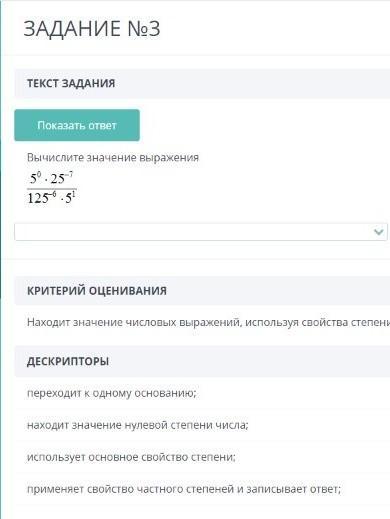Click the text Вычислите значение выражения

[113, 157]
